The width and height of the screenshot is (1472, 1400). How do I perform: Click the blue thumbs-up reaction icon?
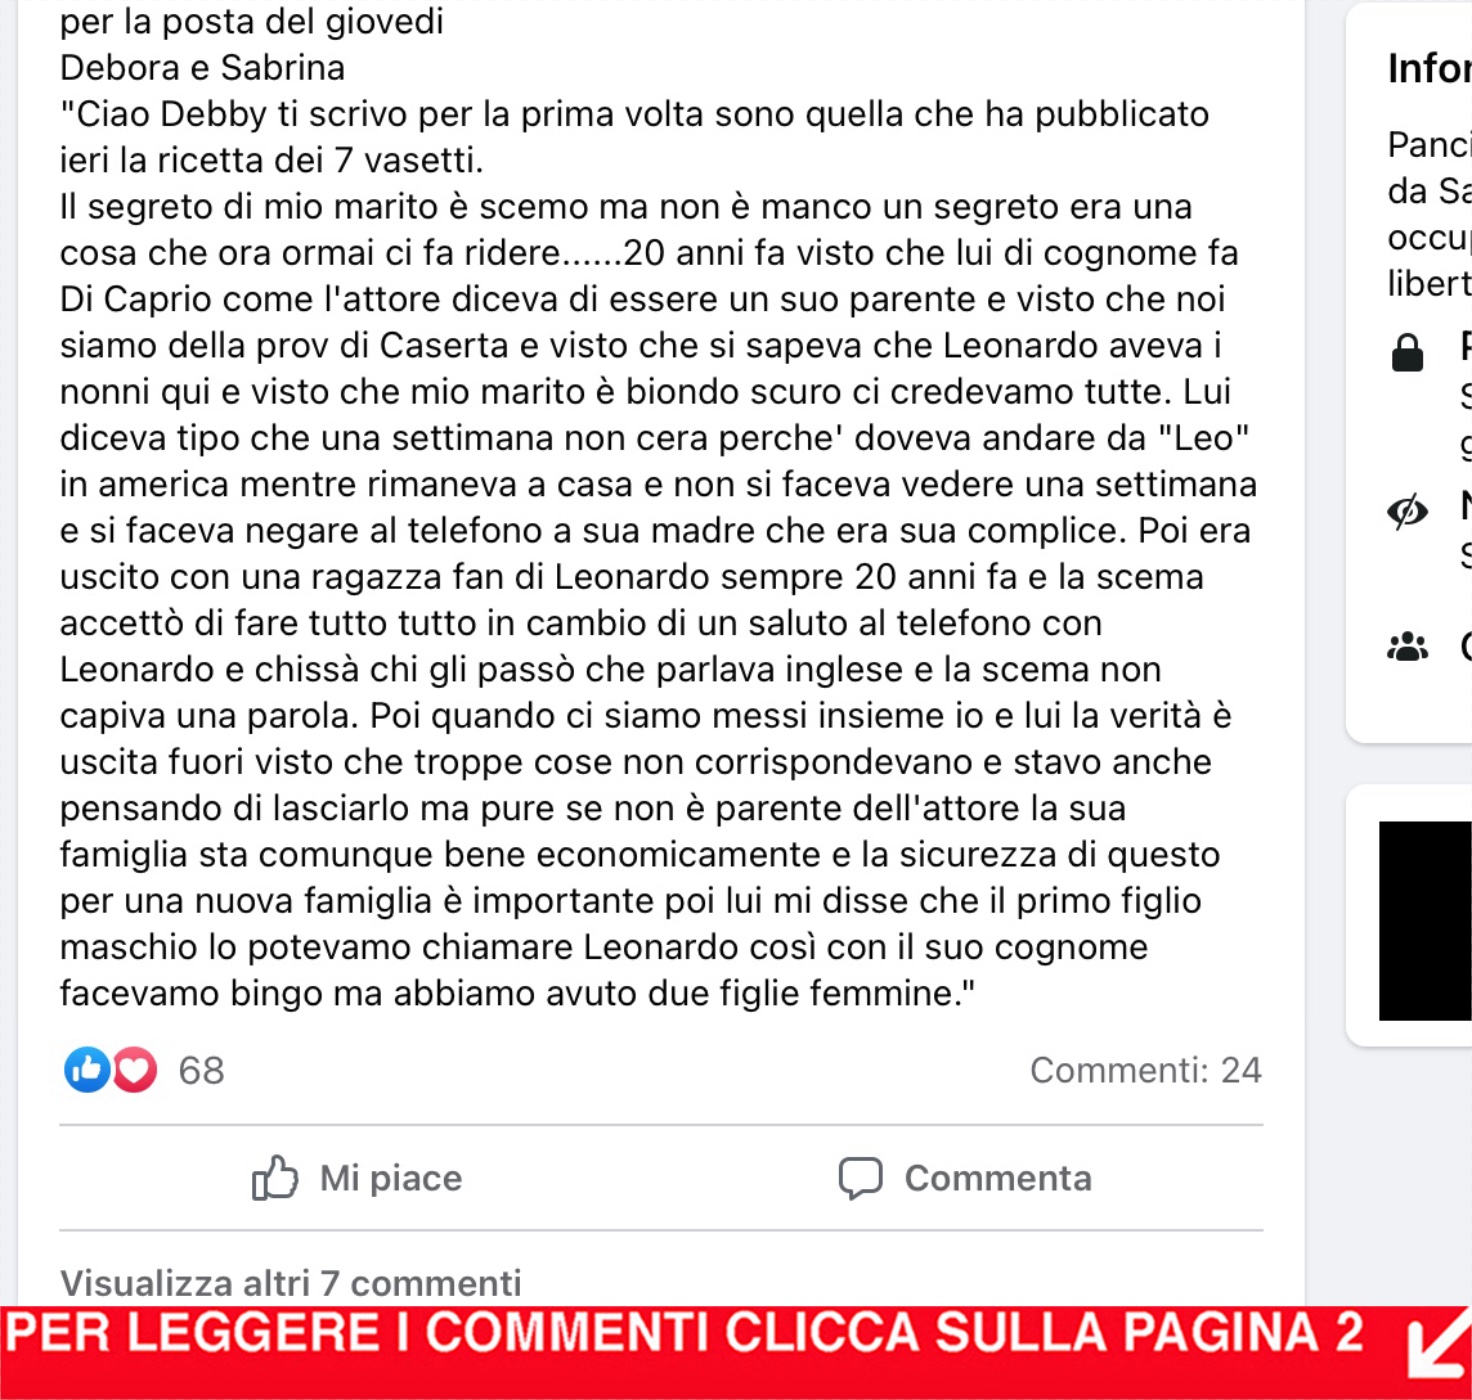coord(87,1070)
